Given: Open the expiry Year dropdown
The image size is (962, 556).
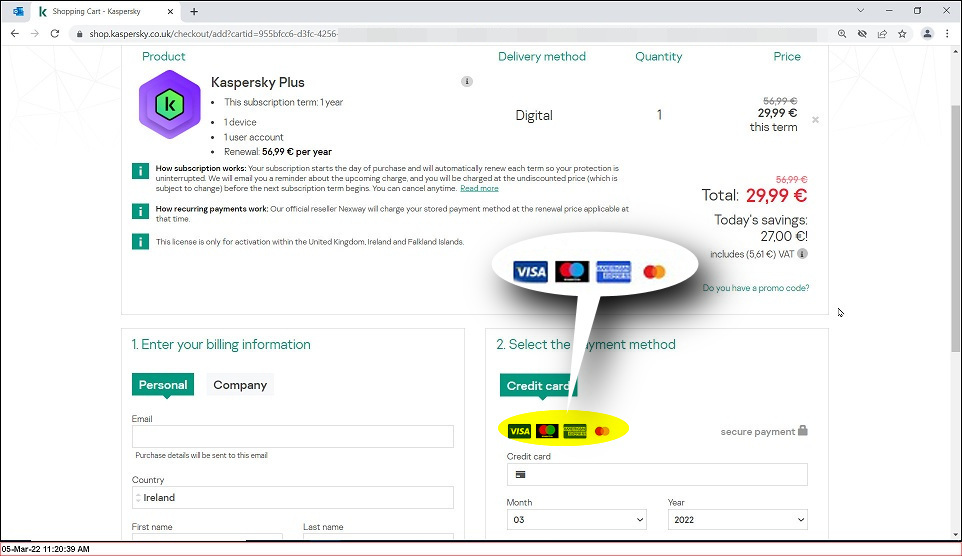Looking at the screenshot, I should click(737, 520).
